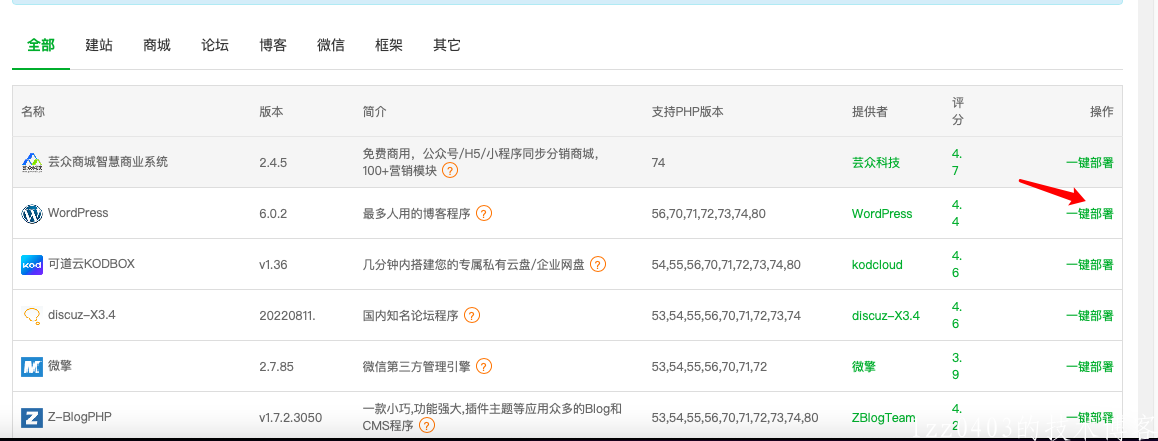Click description 国内知名论坛程序
Screen dimensions: 1158x441
tap(411, 315)
